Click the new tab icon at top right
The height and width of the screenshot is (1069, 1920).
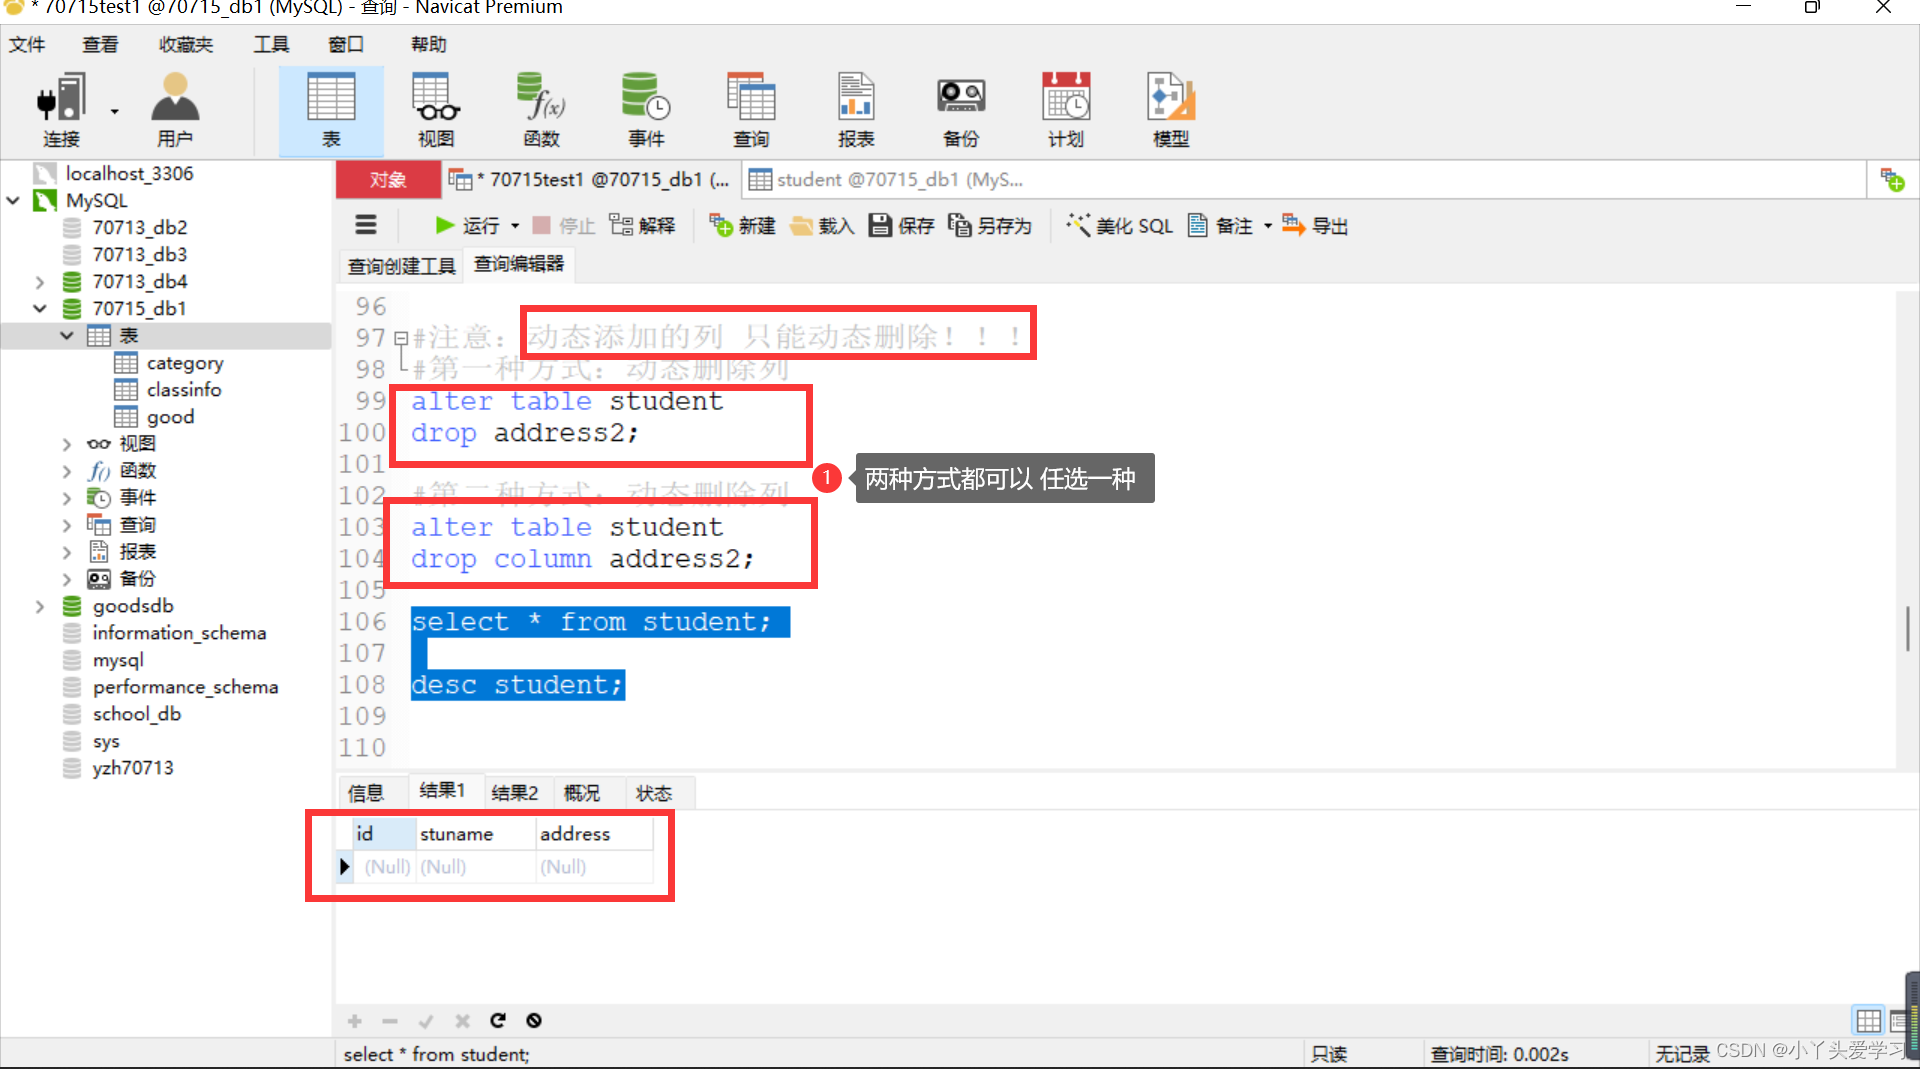point(1892,180)
